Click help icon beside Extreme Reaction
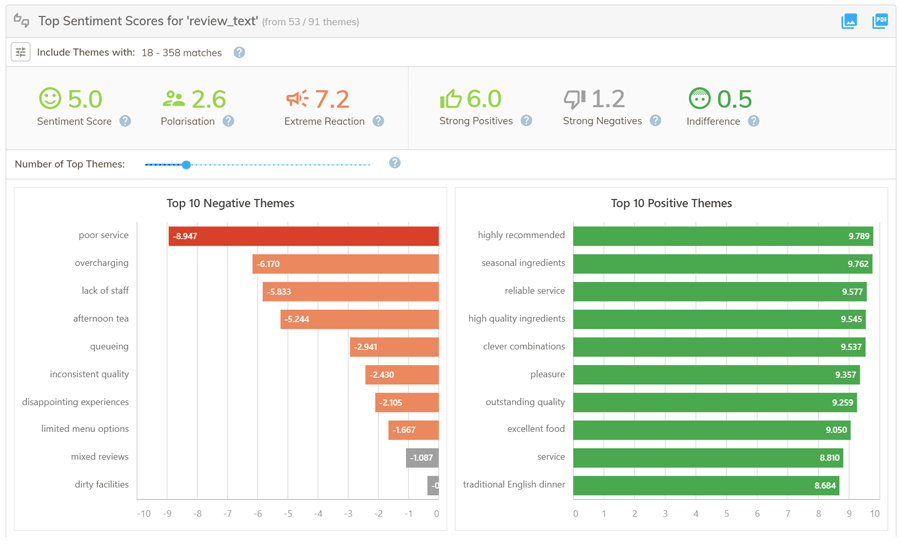Viewport: 900px width, 545px height. (378, 121)
